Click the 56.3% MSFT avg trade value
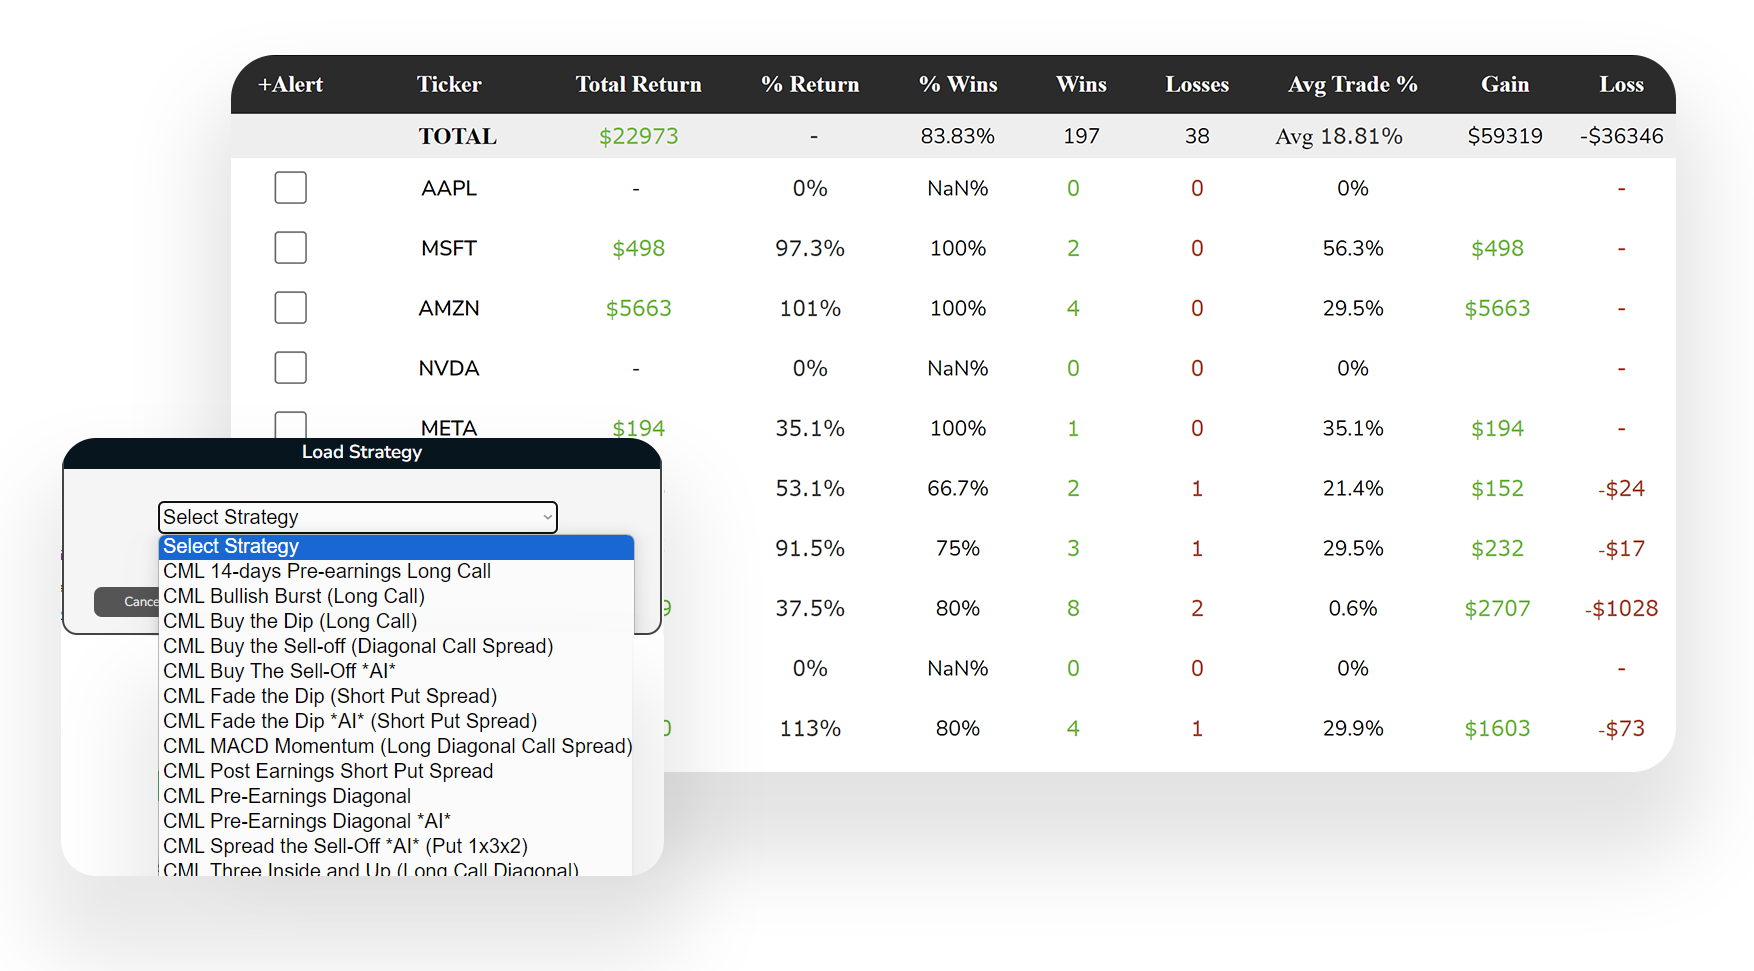This screenshot has height=971, width=1754. point(1353,248)
